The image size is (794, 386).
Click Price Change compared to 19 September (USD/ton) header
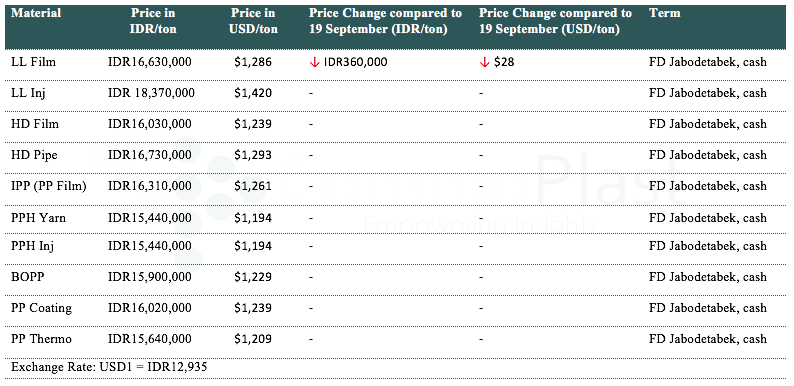(x=555, y=21)
